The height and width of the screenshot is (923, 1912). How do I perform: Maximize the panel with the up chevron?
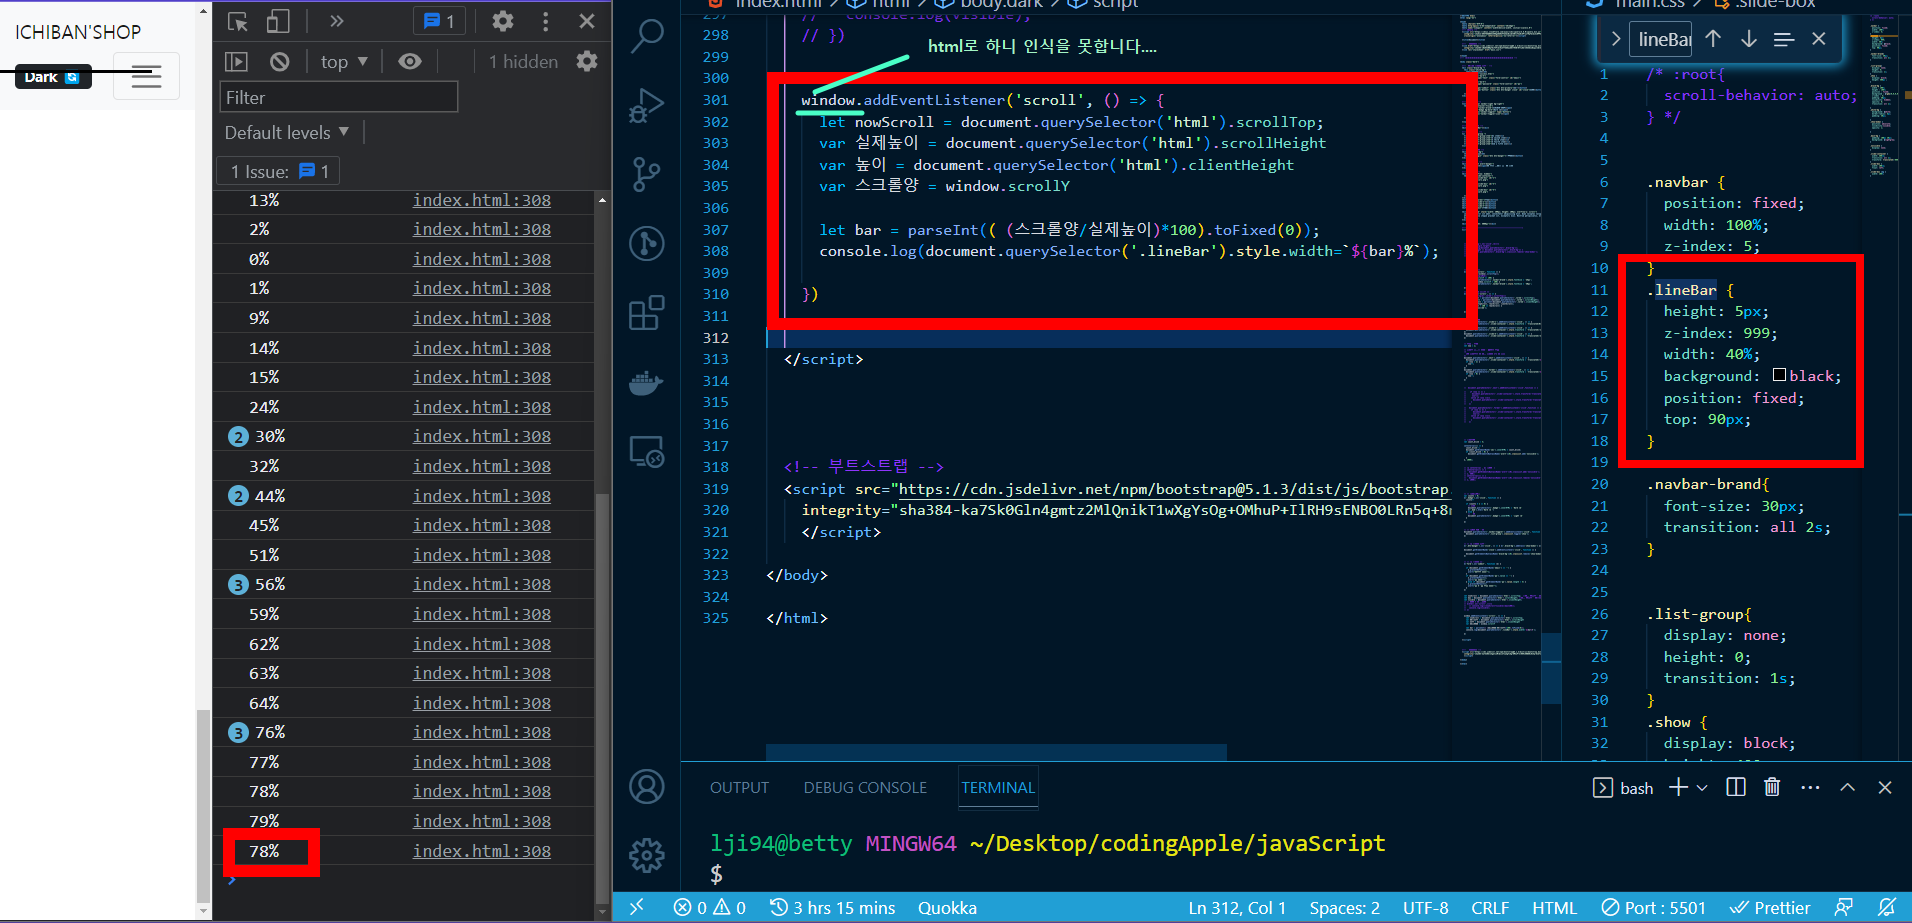tap(1848, 788)
